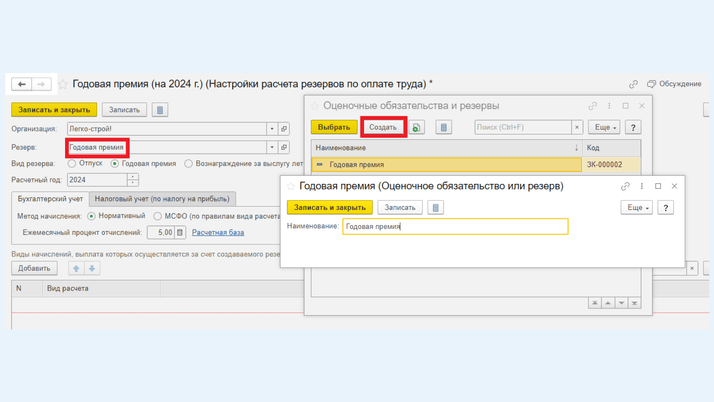Open Еще dropdown in reserves list window
The height and width of the screenshot is (402, 714).
coord(604,127)
